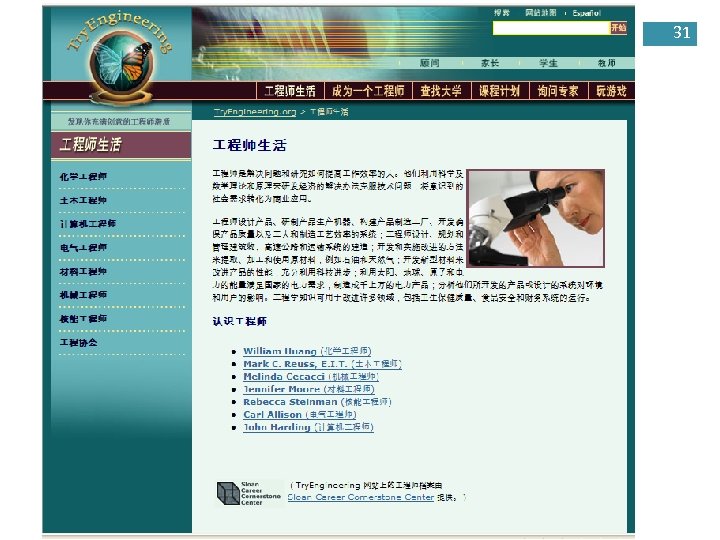Open 土木工程师 in the sidebar
This screenshot has width=720, height=540.
[x=83, y=200]
